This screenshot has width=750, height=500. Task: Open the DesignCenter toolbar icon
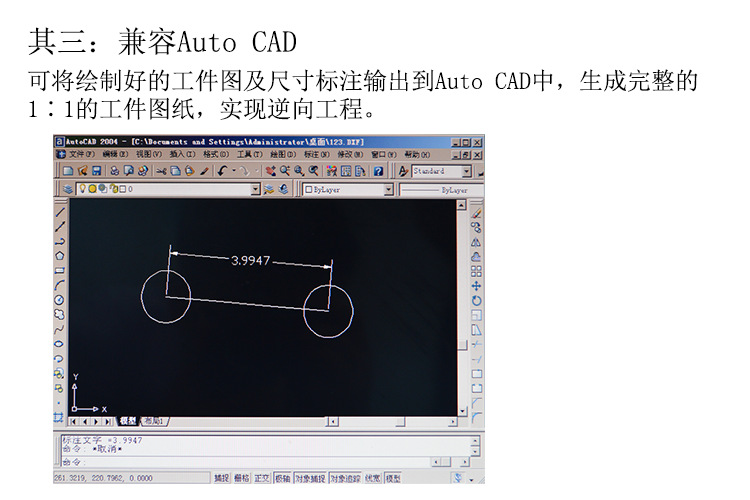(x=346, y=171)
